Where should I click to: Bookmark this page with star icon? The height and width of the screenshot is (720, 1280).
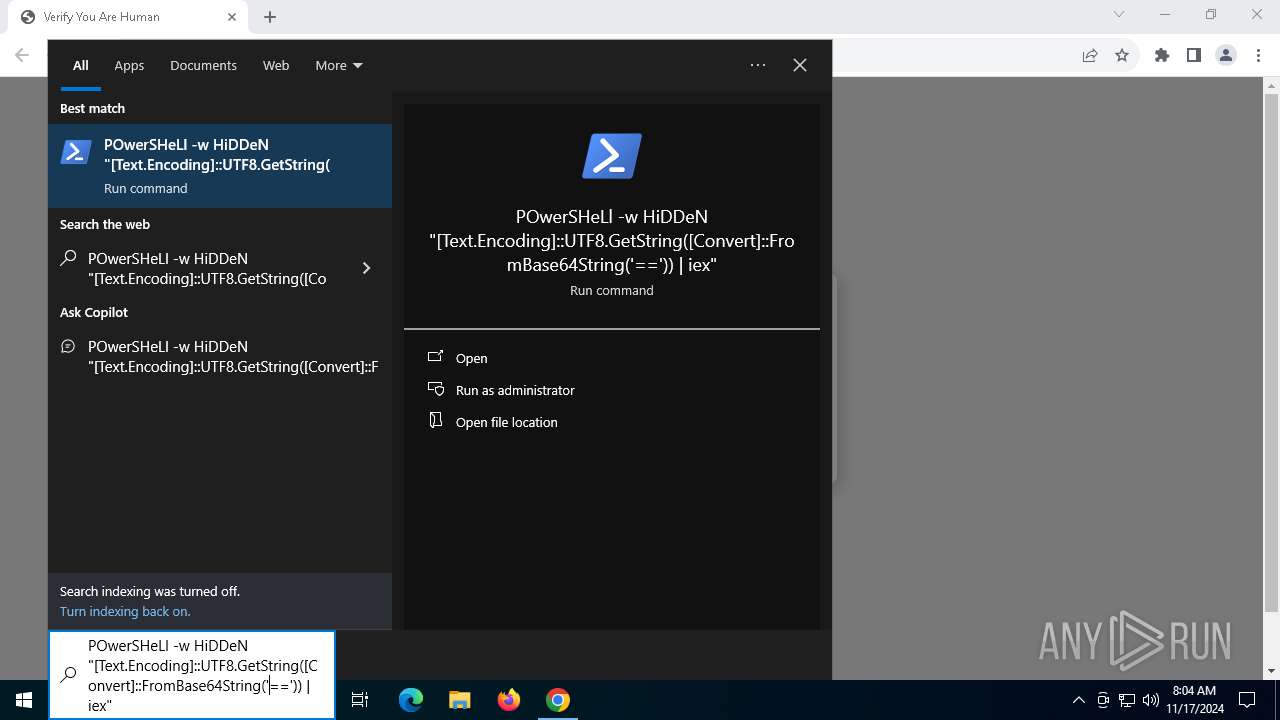tap(1122, 55)
